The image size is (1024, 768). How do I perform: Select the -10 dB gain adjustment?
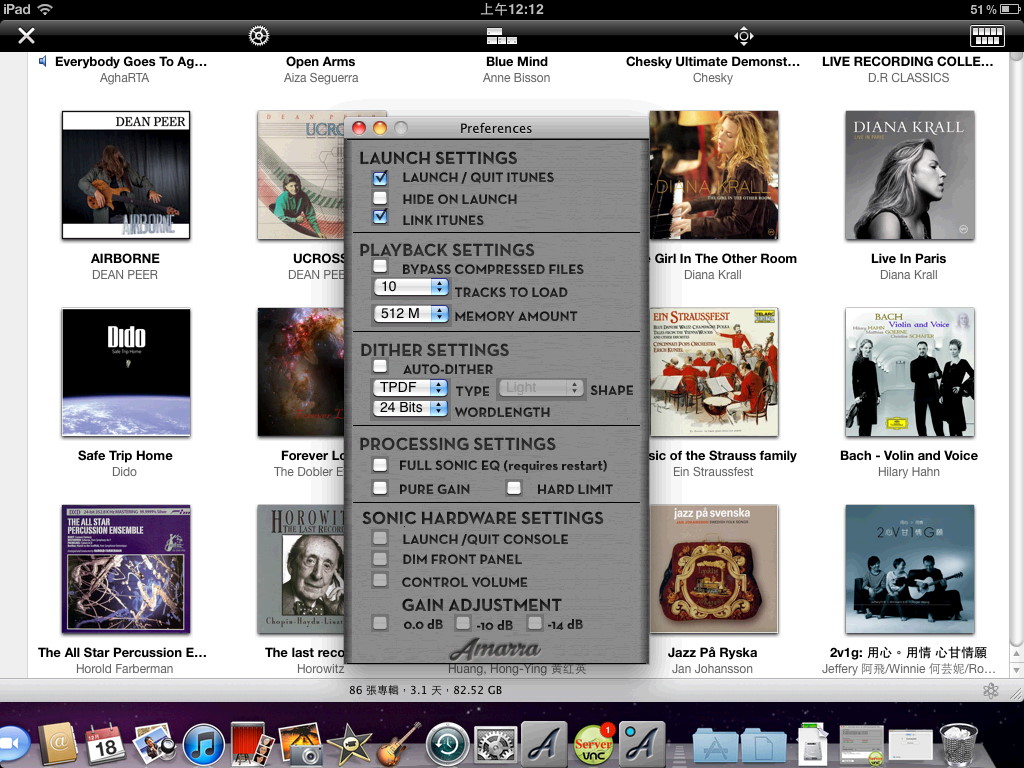(x=462, y=623)
